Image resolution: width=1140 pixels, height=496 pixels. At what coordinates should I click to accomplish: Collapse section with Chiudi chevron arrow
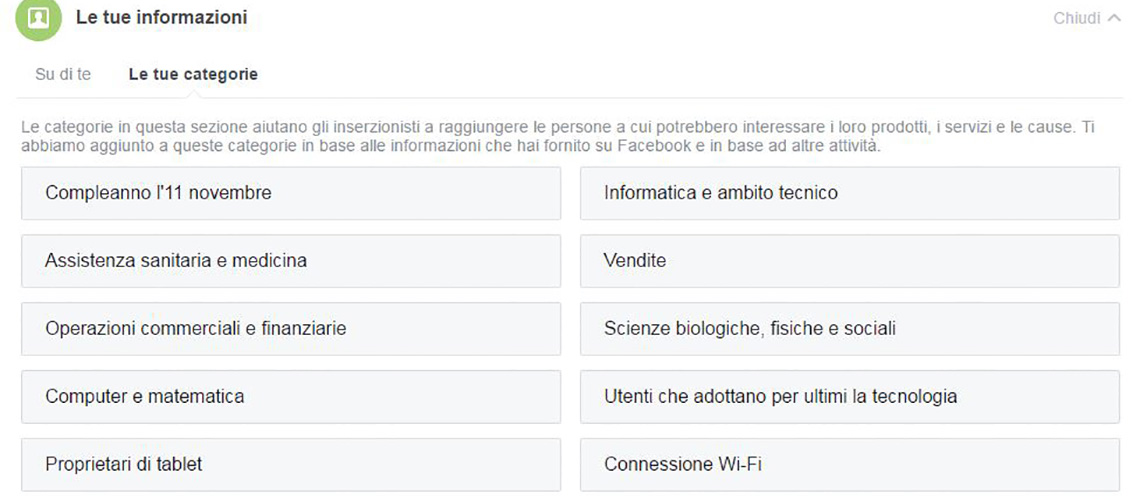pos(1114,19)
